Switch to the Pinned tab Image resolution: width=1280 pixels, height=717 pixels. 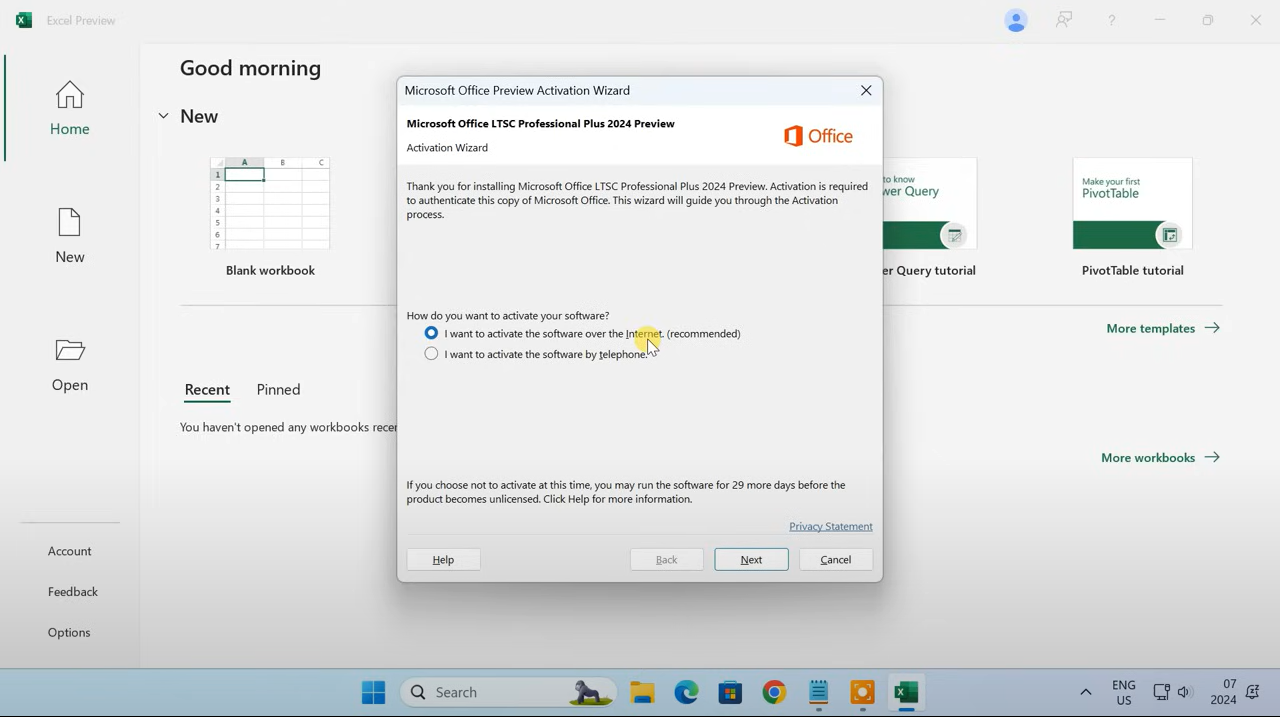pos(278,390)
